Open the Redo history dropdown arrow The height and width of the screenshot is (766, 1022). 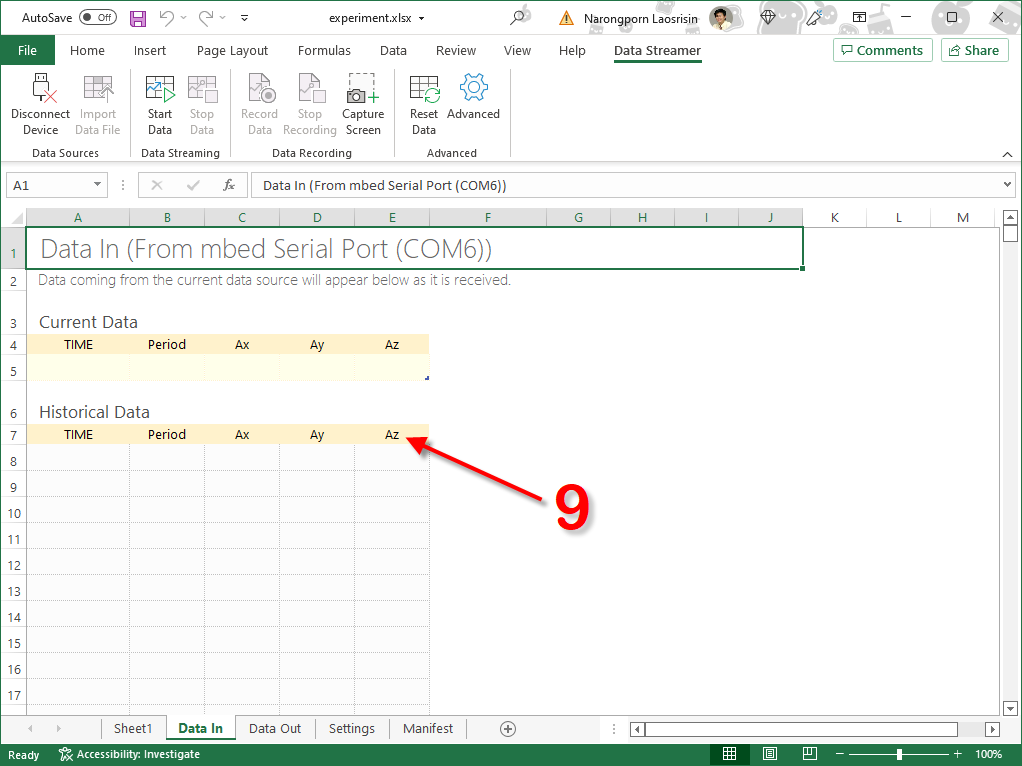click(x=222, y=18)
